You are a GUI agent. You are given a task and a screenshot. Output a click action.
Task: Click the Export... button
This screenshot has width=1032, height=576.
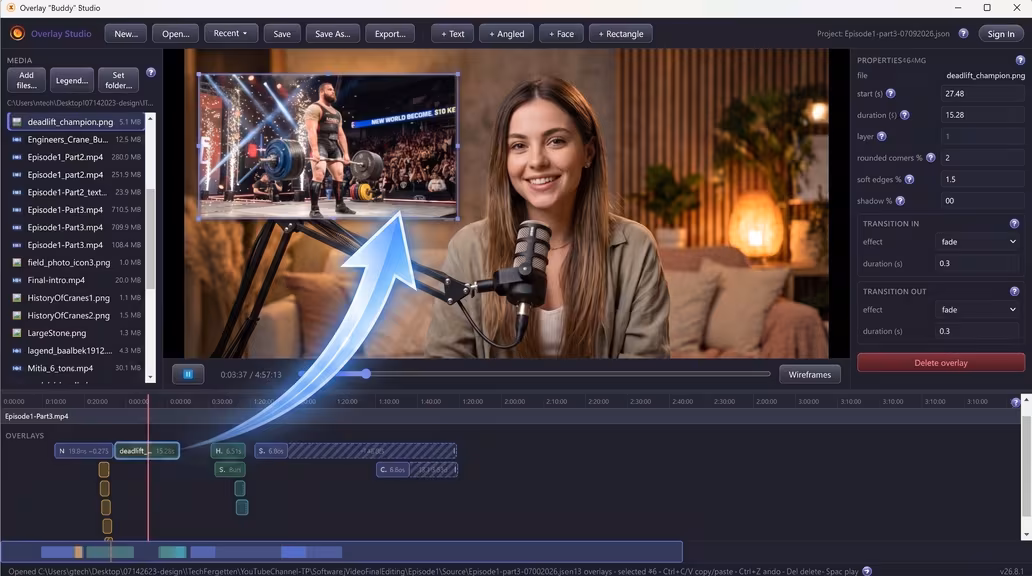coord(390,34)
